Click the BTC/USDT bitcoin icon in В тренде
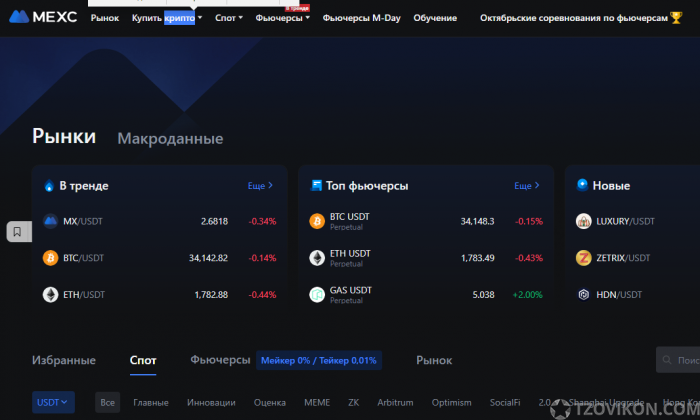 pyautogui.click(x=50, y=258)
